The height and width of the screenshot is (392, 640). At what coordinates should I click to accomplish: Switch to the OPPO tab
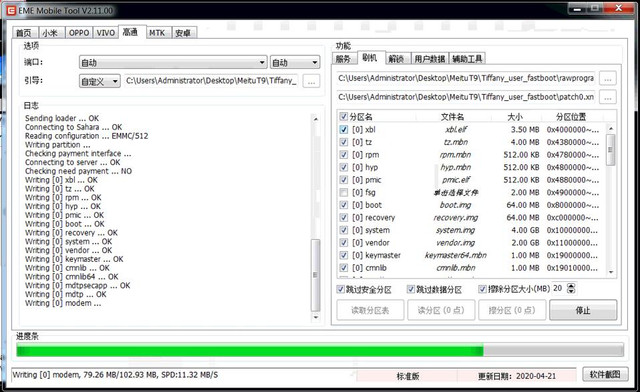pyautogui.click(x=79, y=33)
